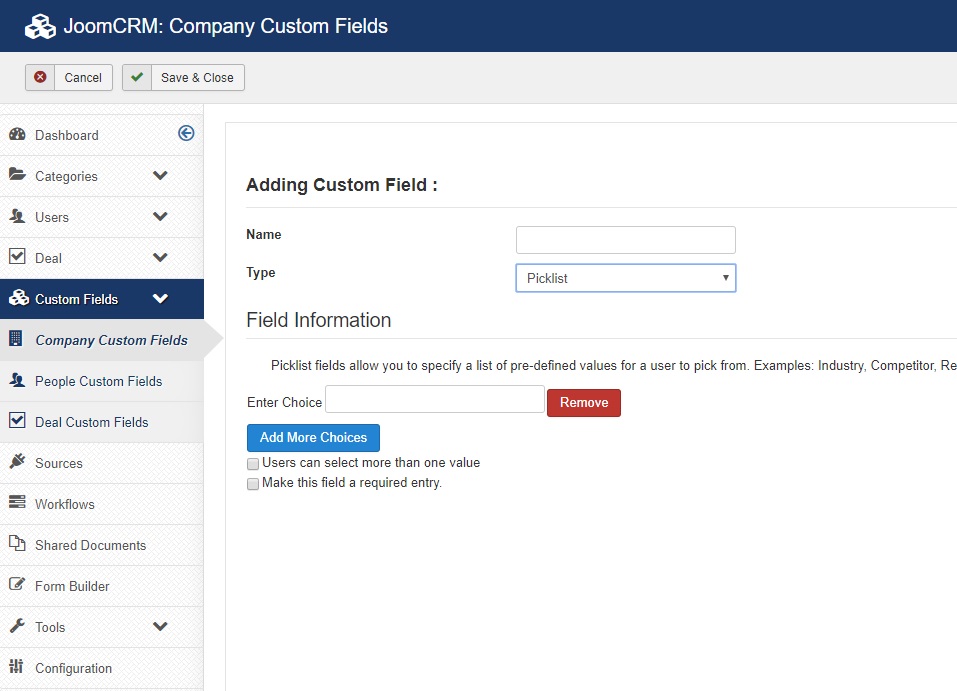Screen dimensions: 957x691
Task: Click the Tools wrench icon
Action: (x=18, y=626)
